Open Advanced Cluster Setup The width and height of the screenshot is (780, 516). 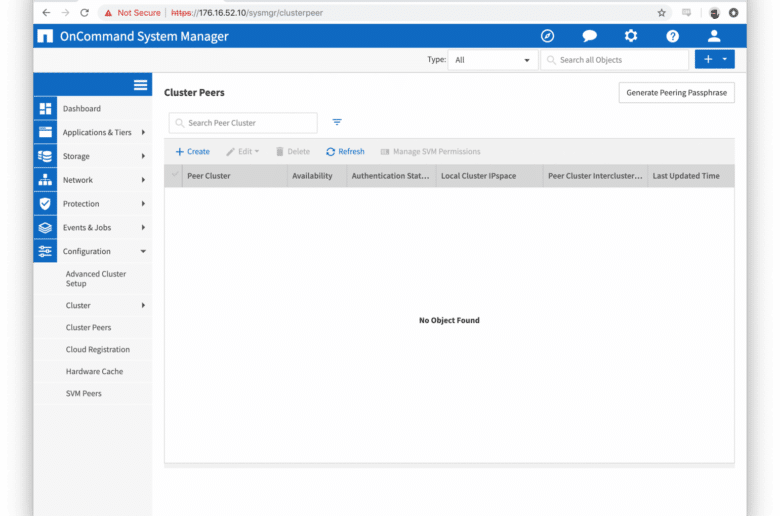coord(96,279)
